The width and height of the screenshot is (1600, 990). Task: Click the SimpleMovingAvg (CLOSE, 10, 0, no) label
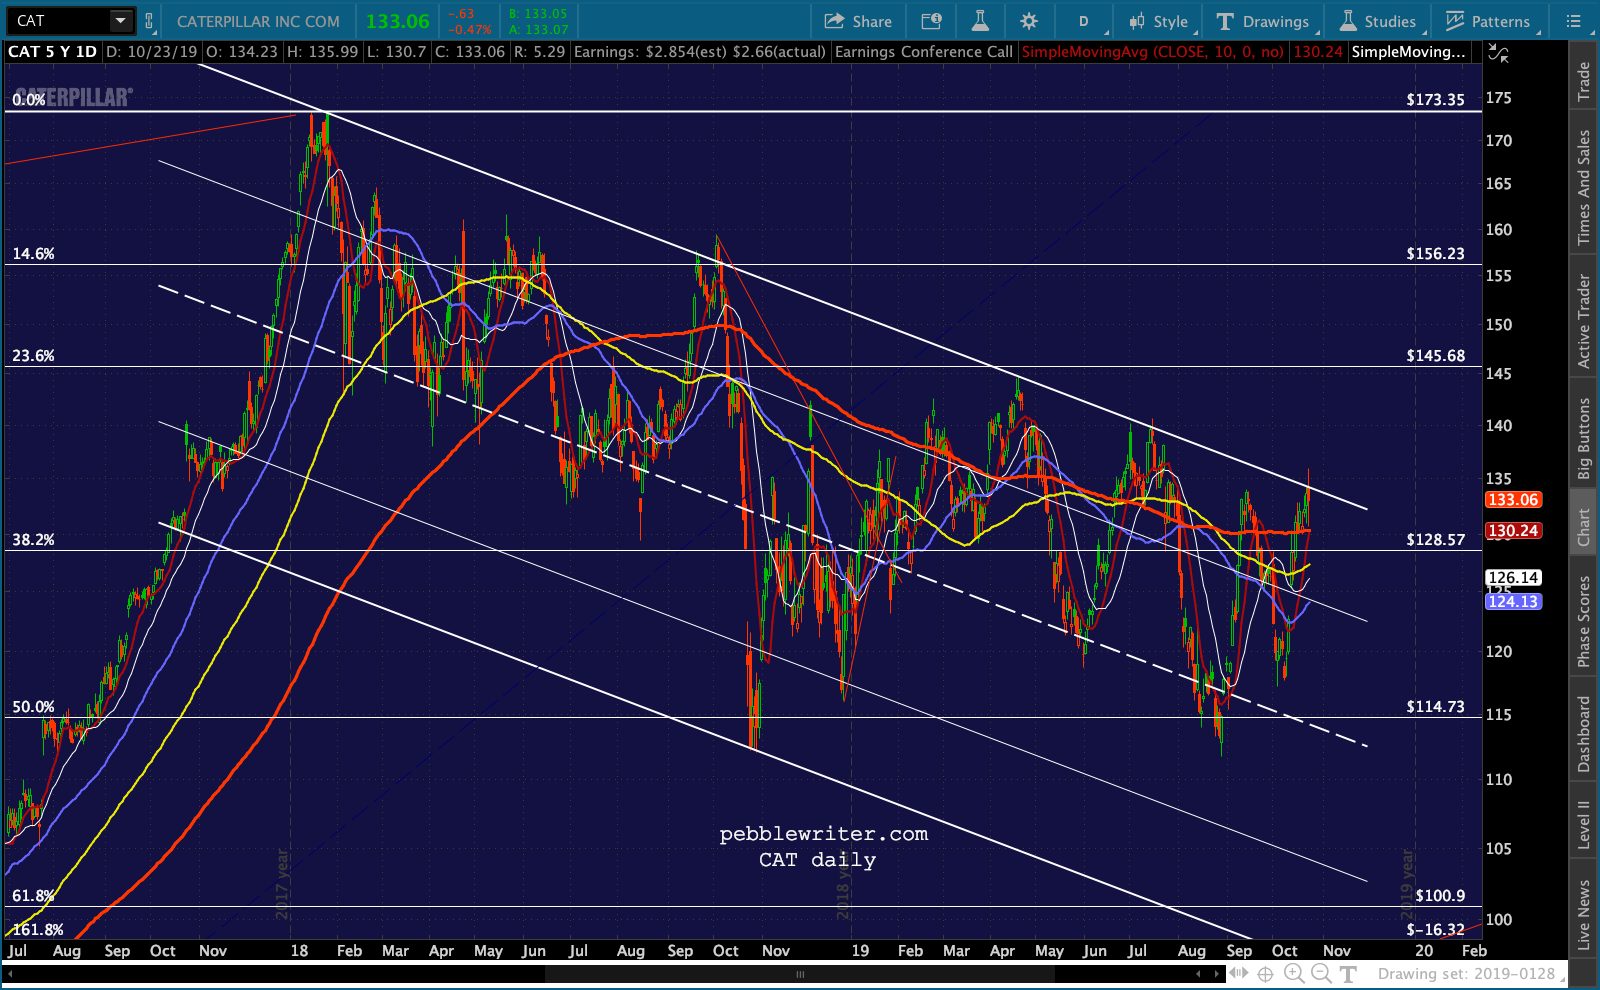click(1153, 52)
